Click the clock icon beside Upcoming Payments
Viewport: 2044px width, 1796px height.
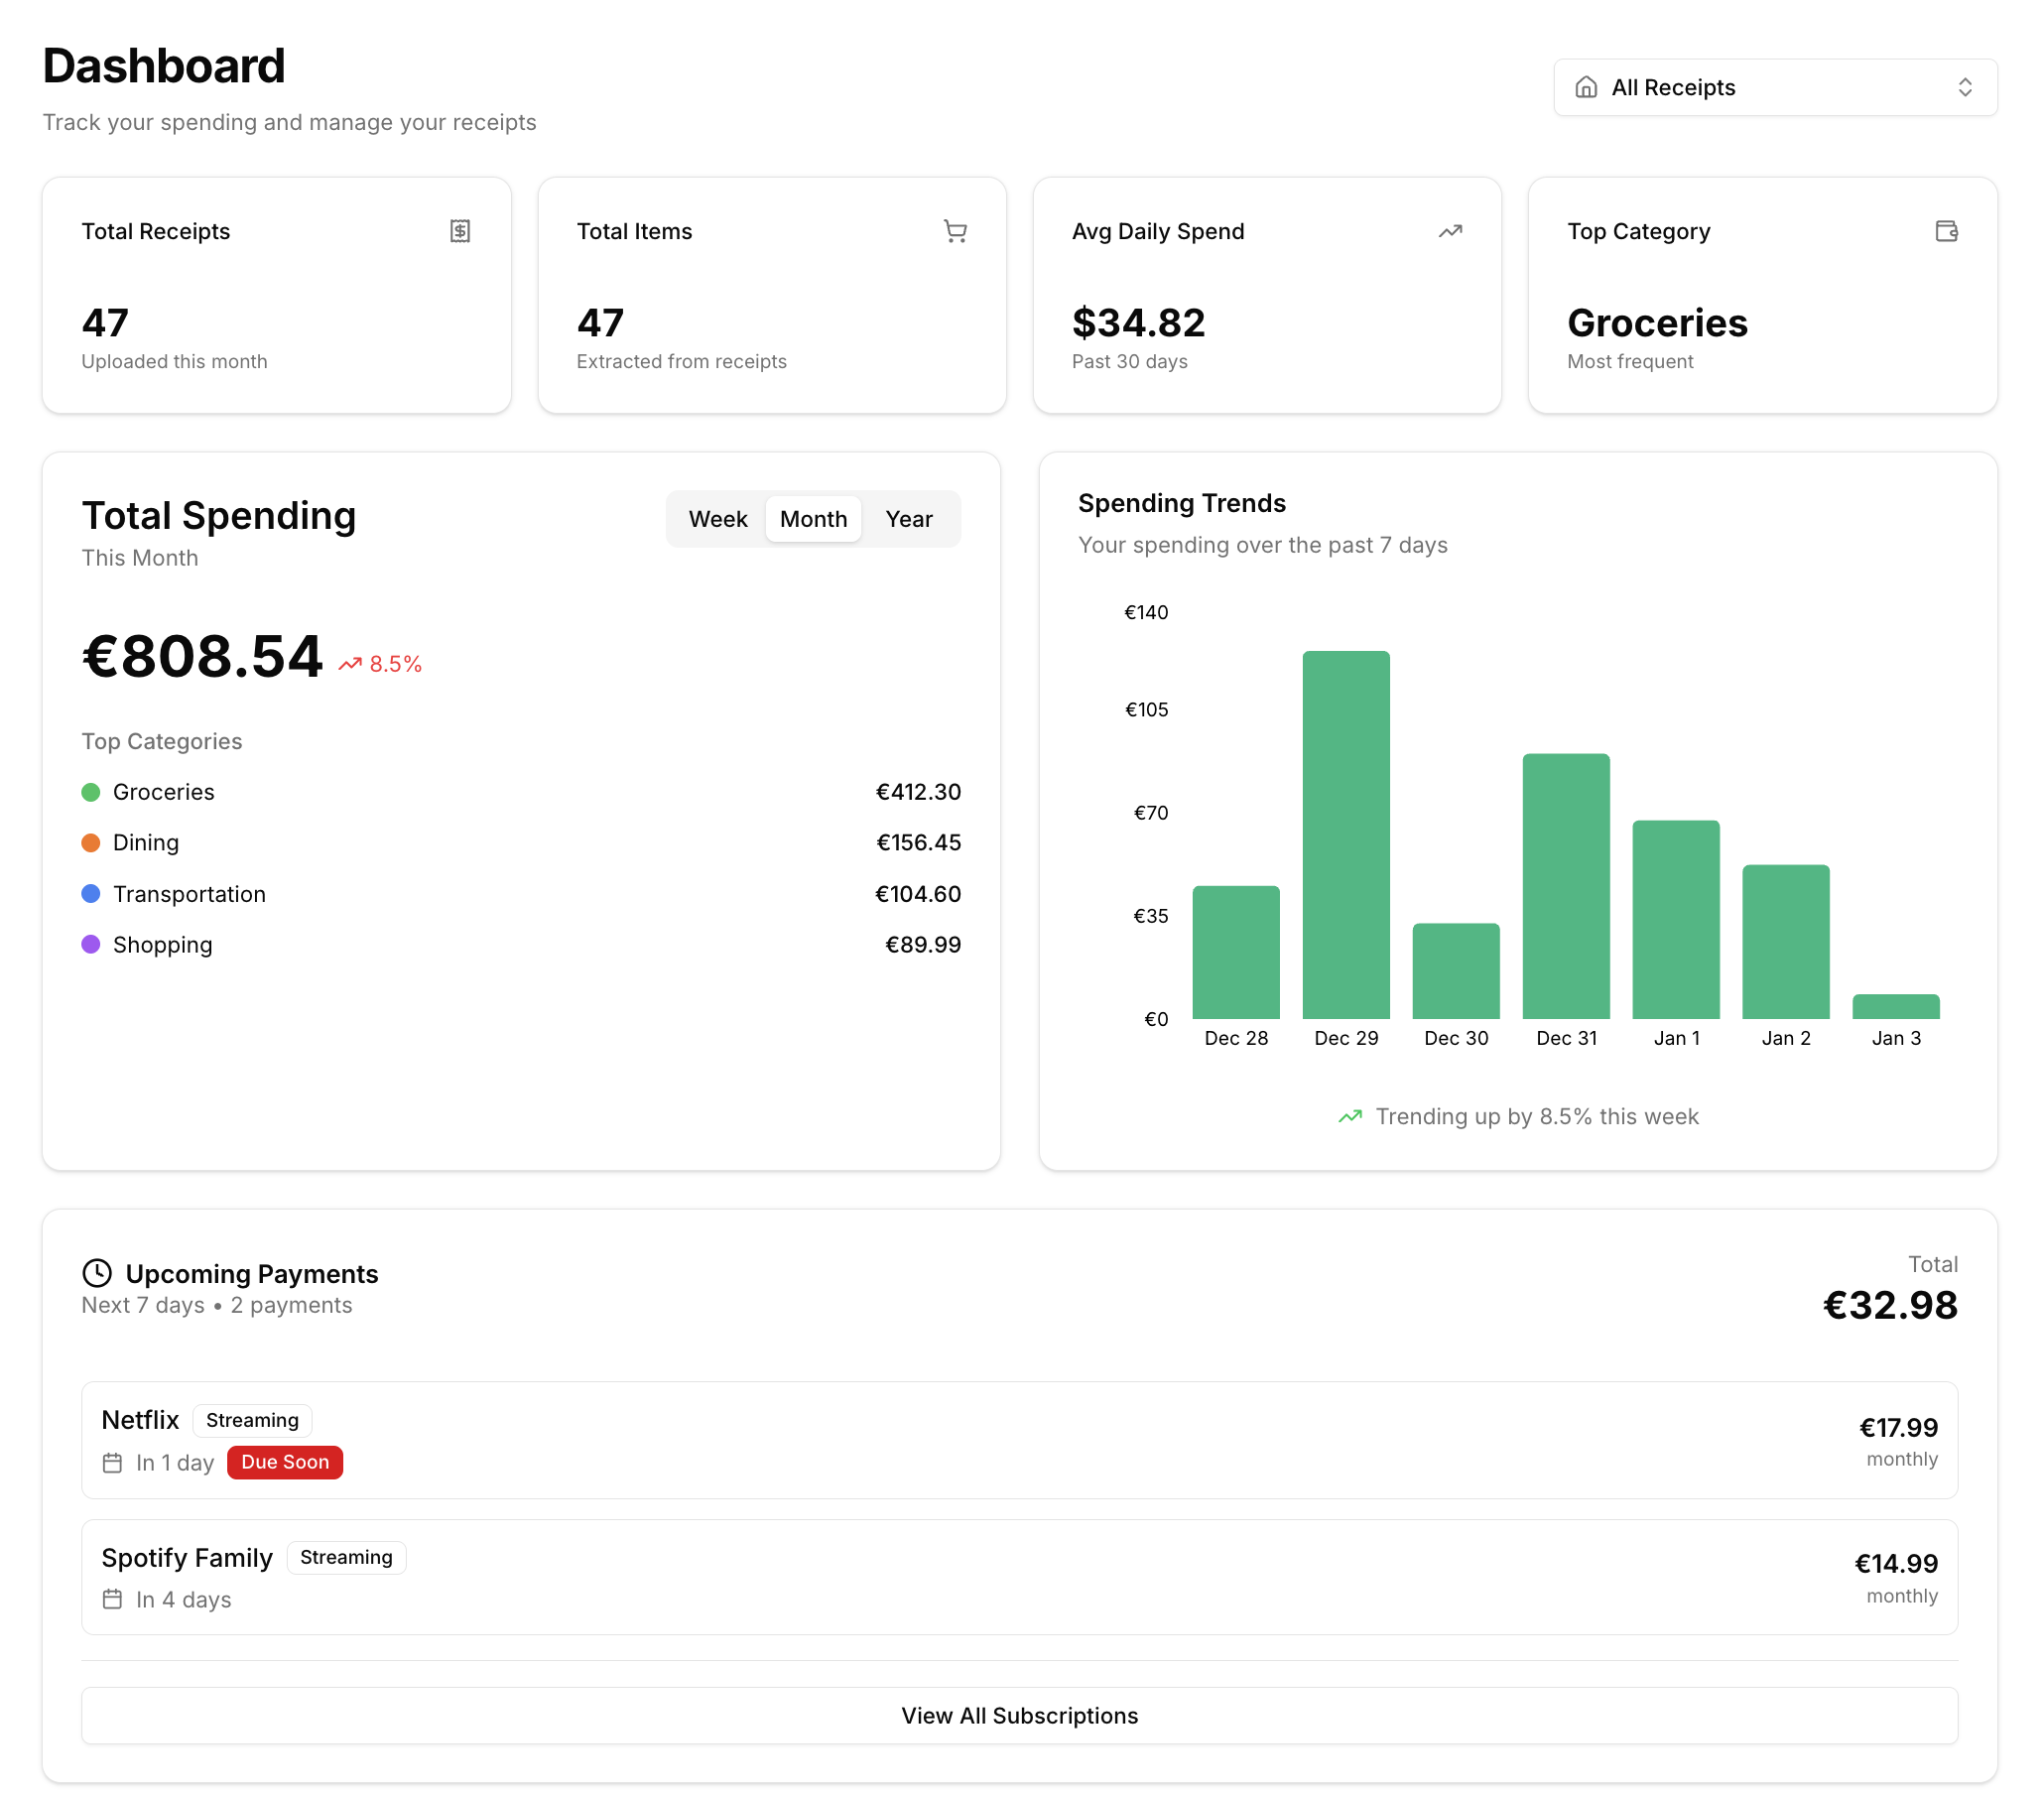coord(97,1273)
